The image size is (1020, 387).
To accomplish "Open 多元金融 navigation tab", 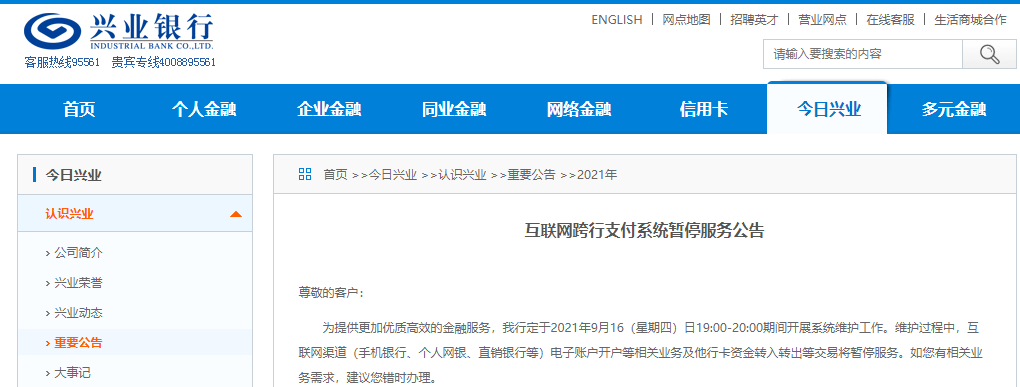I will [954, 109].
